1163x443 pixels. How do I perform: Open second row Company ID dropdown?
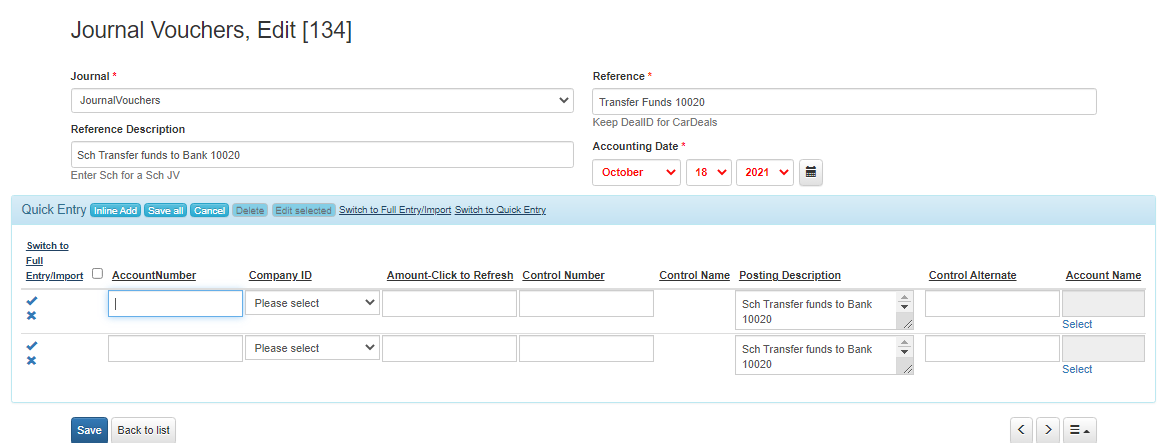(312, 348)
